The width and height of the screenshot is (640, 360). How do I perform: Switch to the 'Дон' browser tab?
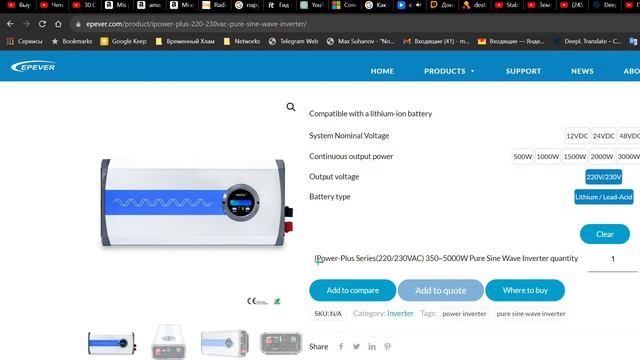coord(442,5)
